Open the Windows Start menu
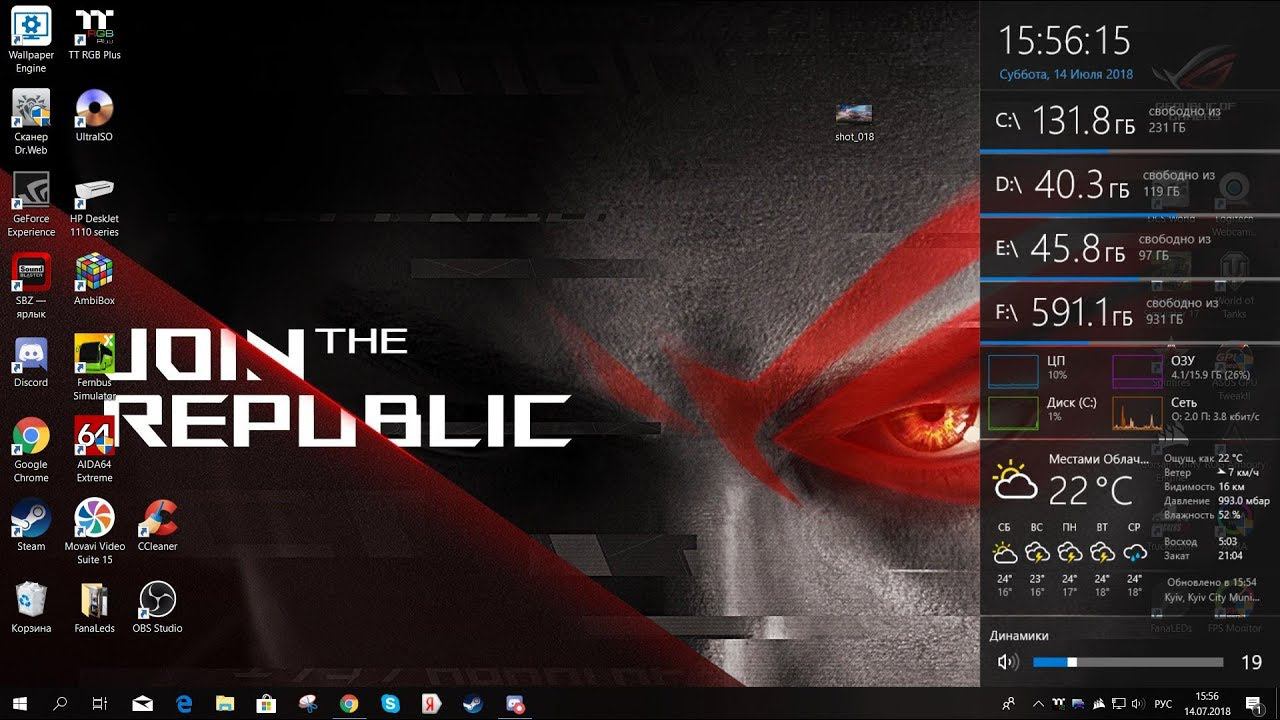1280x720 pixels. click(20, 703)
